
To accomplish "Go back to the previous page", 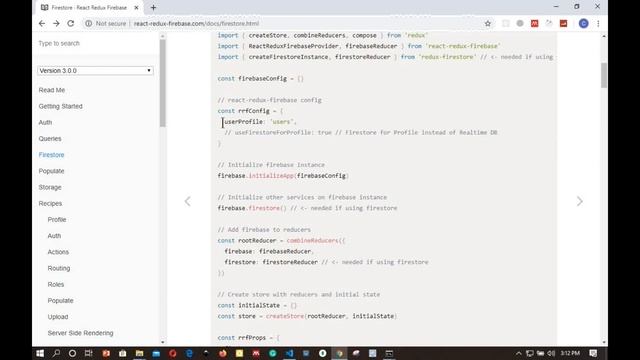I will [x=42, y=24].
